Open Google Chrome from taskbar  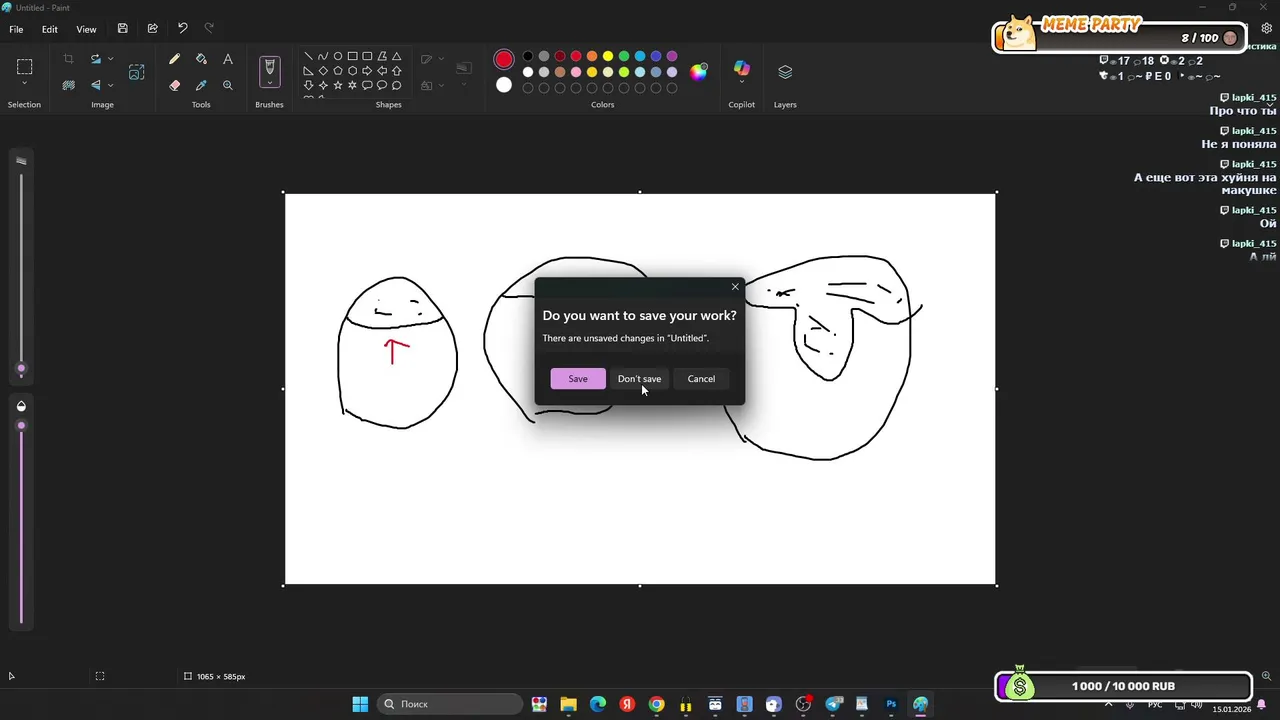click(656, 704)
